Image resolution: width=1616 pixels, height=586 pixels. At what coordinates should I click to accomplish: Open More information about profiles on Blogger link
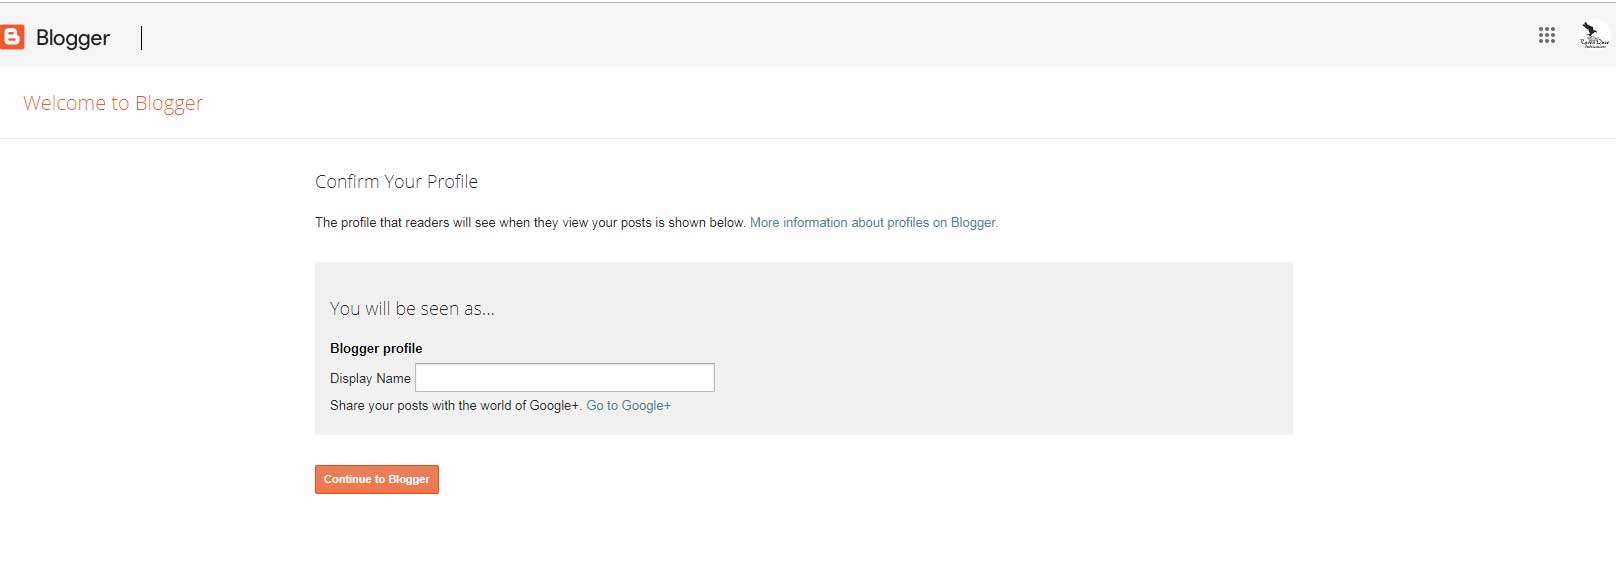(874, 222)
